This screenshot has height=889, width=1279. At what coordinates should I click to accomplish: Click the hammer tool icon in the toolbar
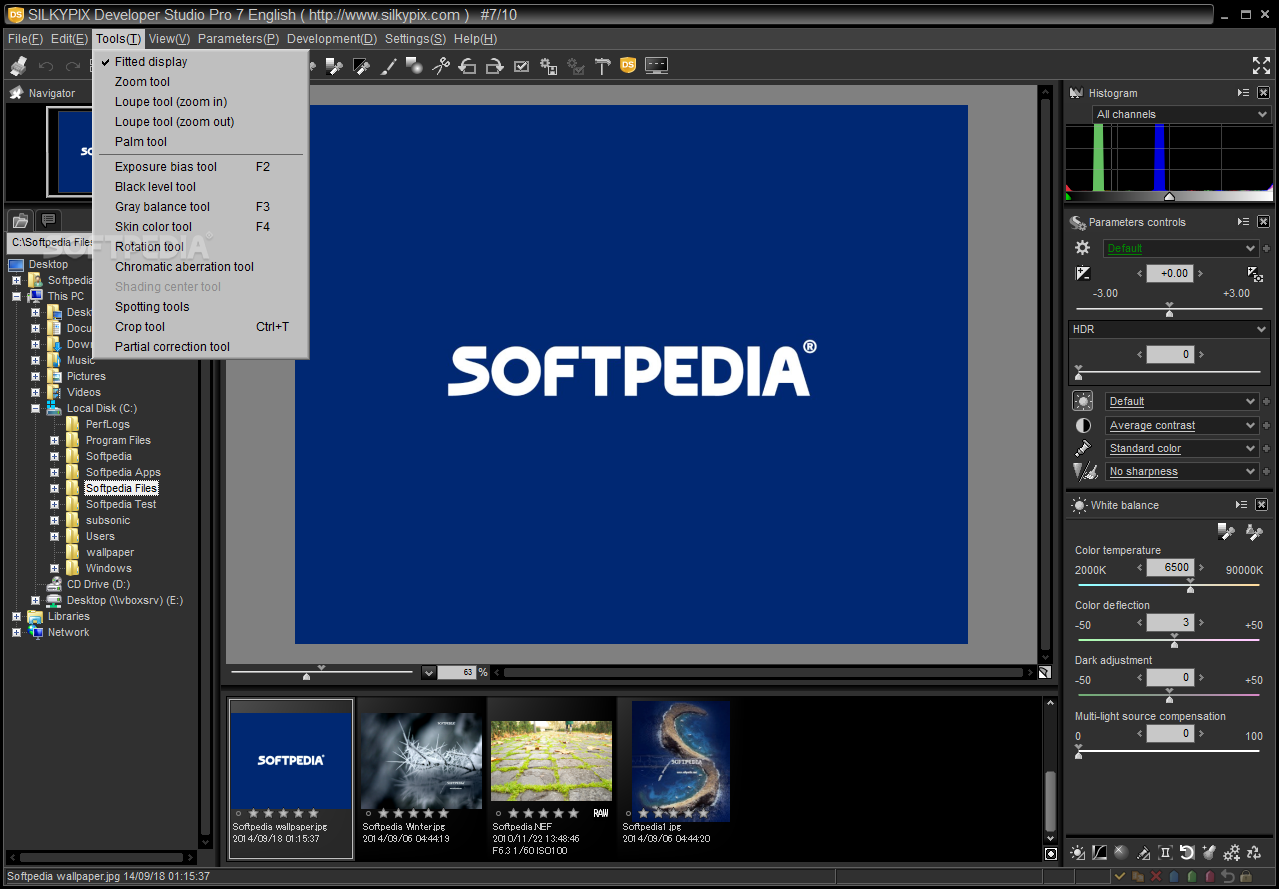[x=603, y=66]
